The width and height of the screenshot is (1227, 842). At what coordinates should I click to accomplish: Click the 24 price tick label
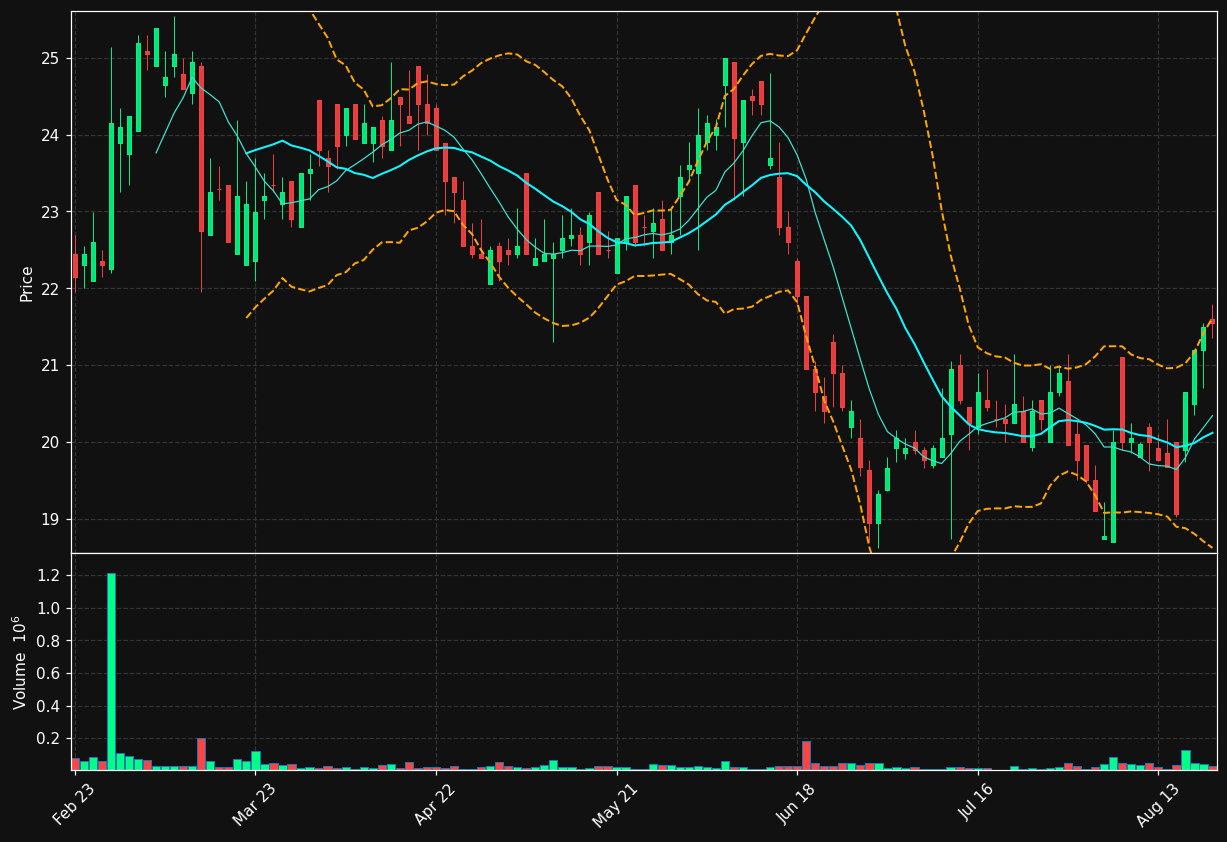51,135
